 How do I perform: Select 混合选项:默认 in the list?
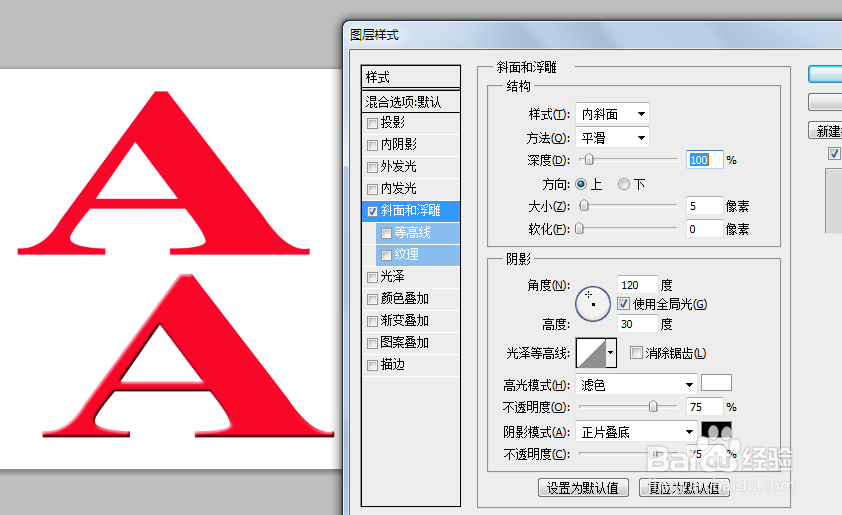click(x=411, y=101)
